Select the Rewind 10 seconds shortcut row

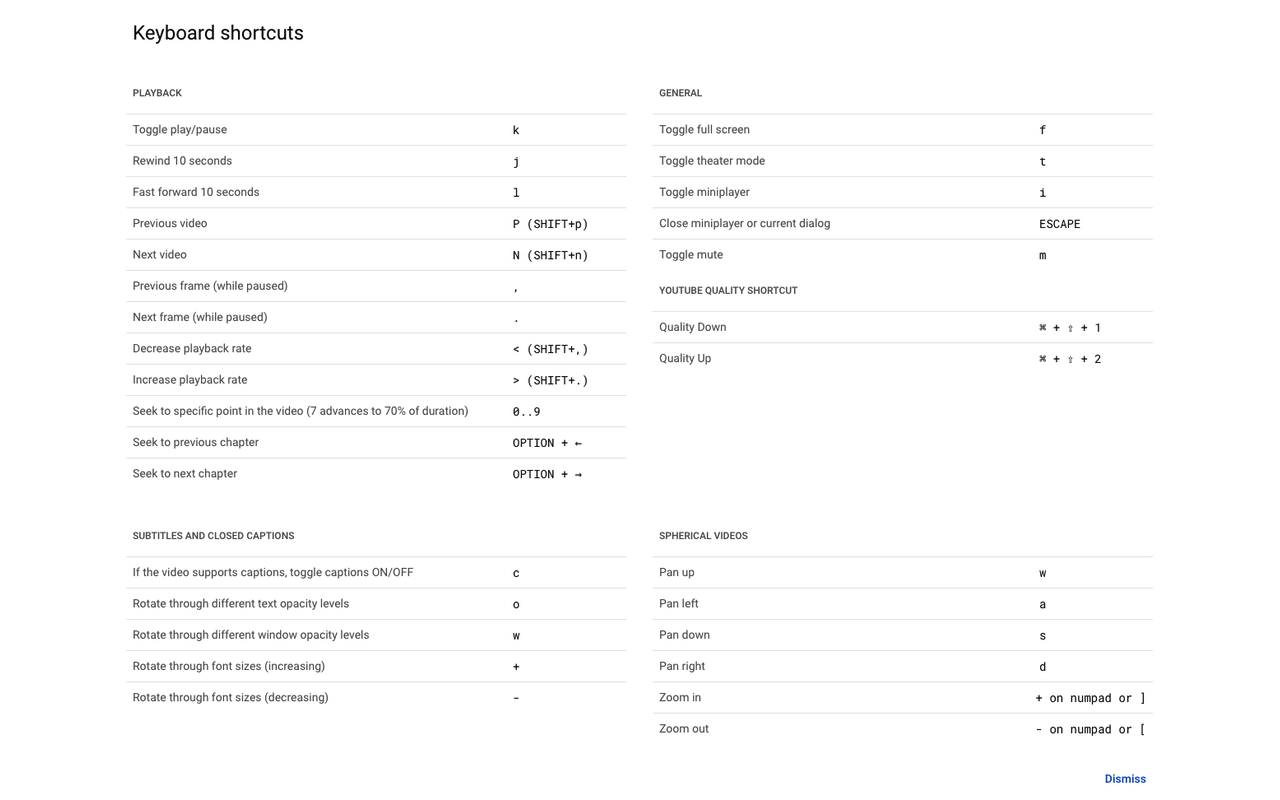376,161
